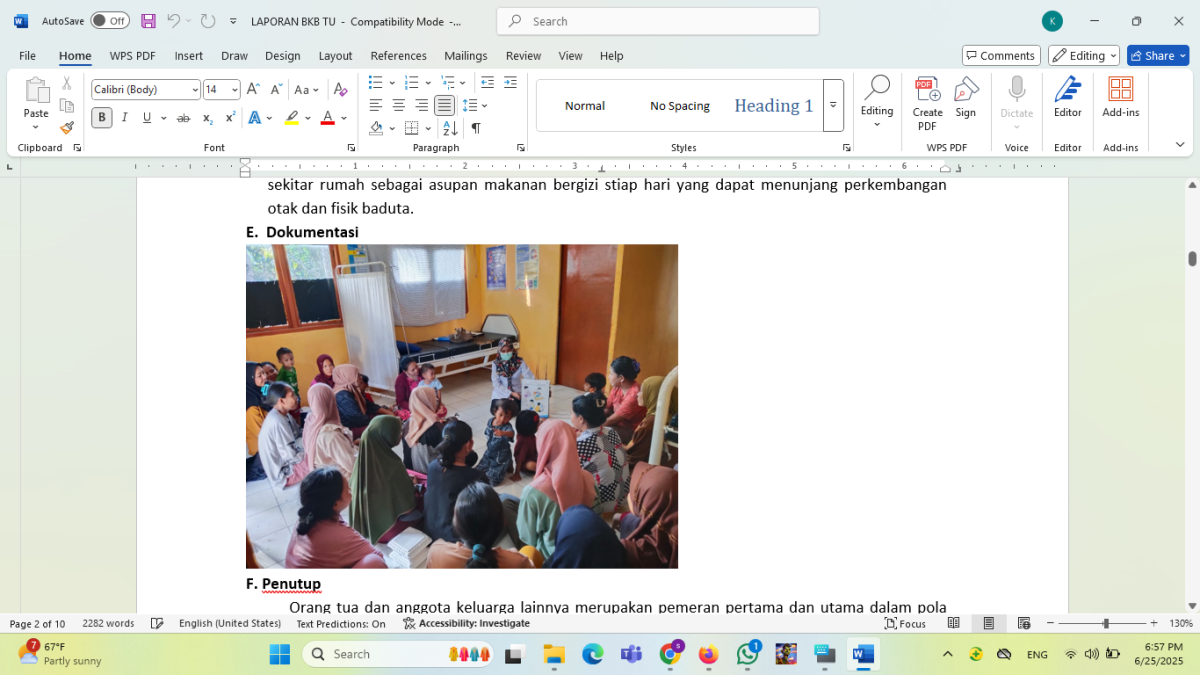Enable center text alignment
1200x675 pixels.
point(398,105)
